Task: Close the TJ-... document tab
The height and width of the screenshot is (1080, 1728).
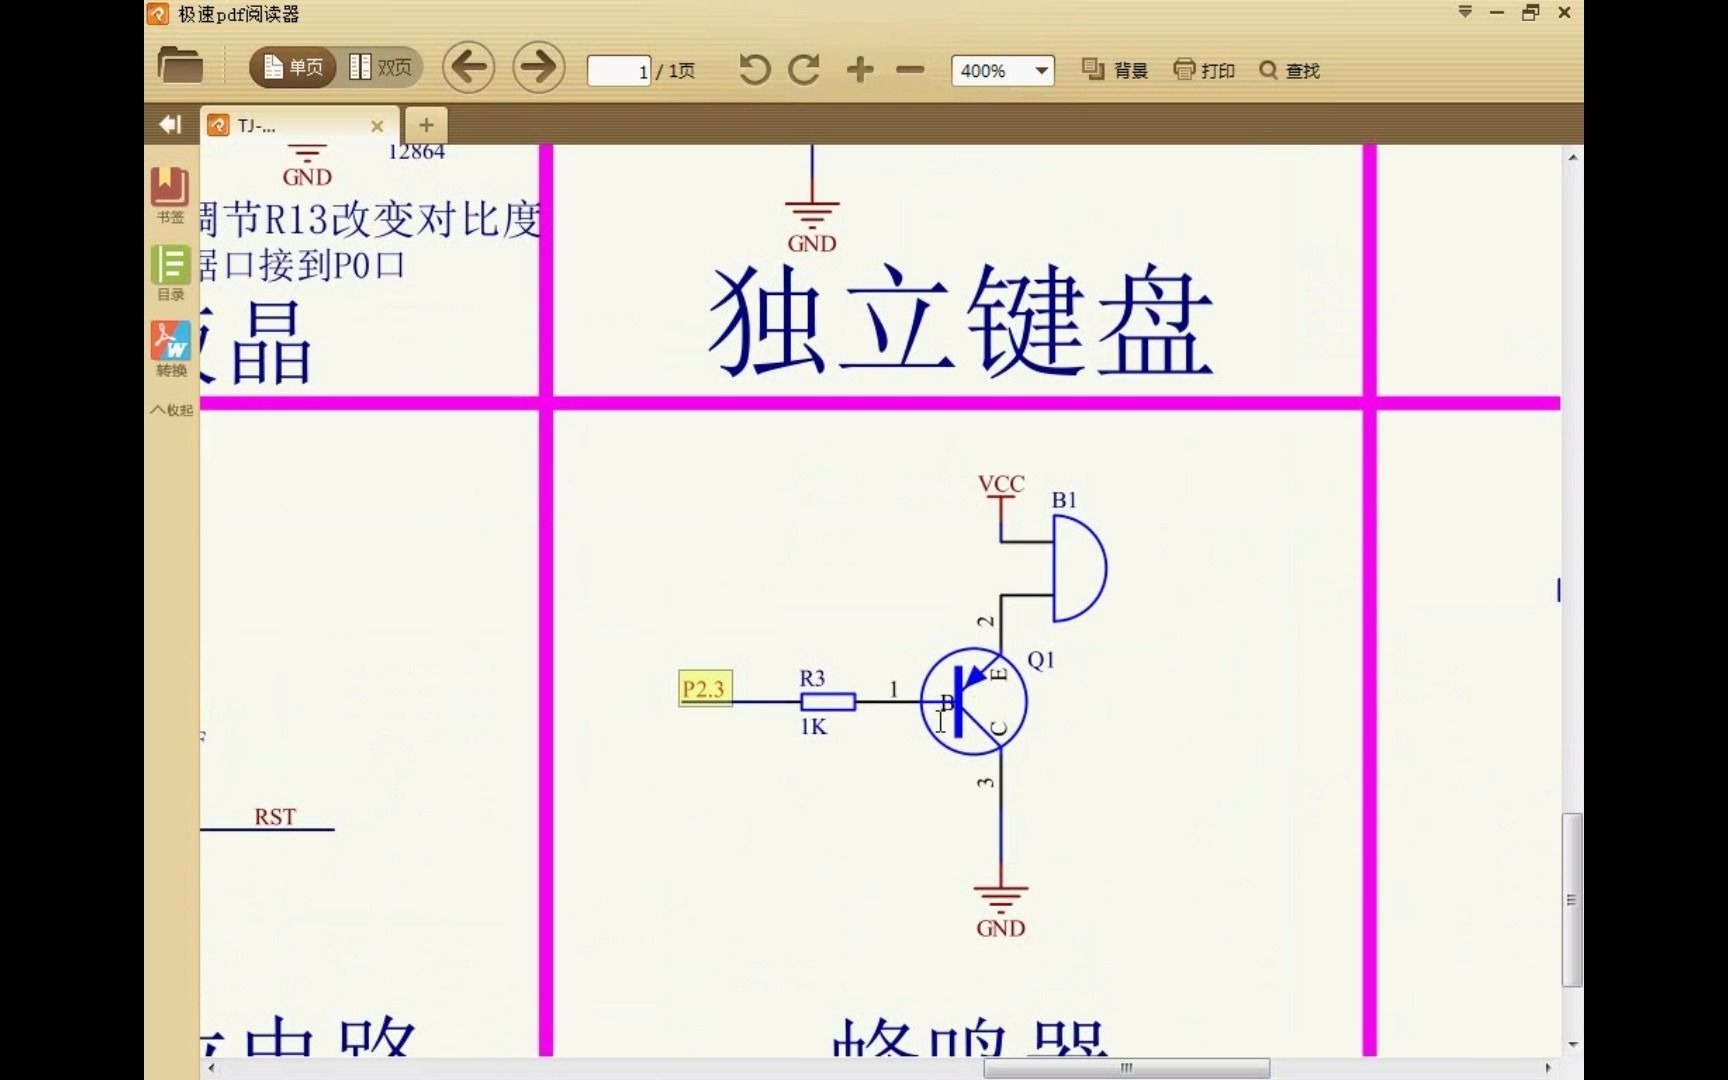Action: (x=377, y=126)
